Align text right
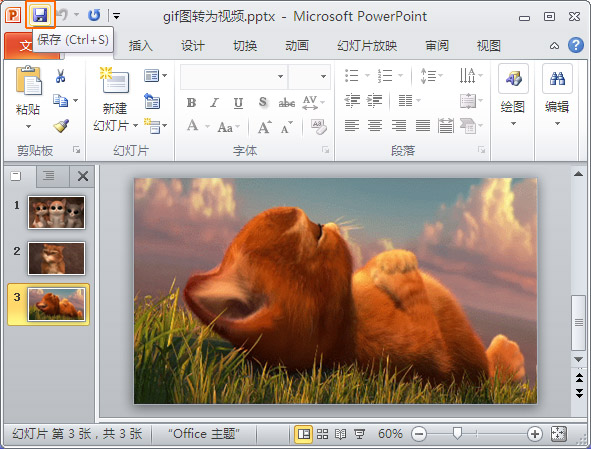591x449 pixels. click(x=398, y=125)
